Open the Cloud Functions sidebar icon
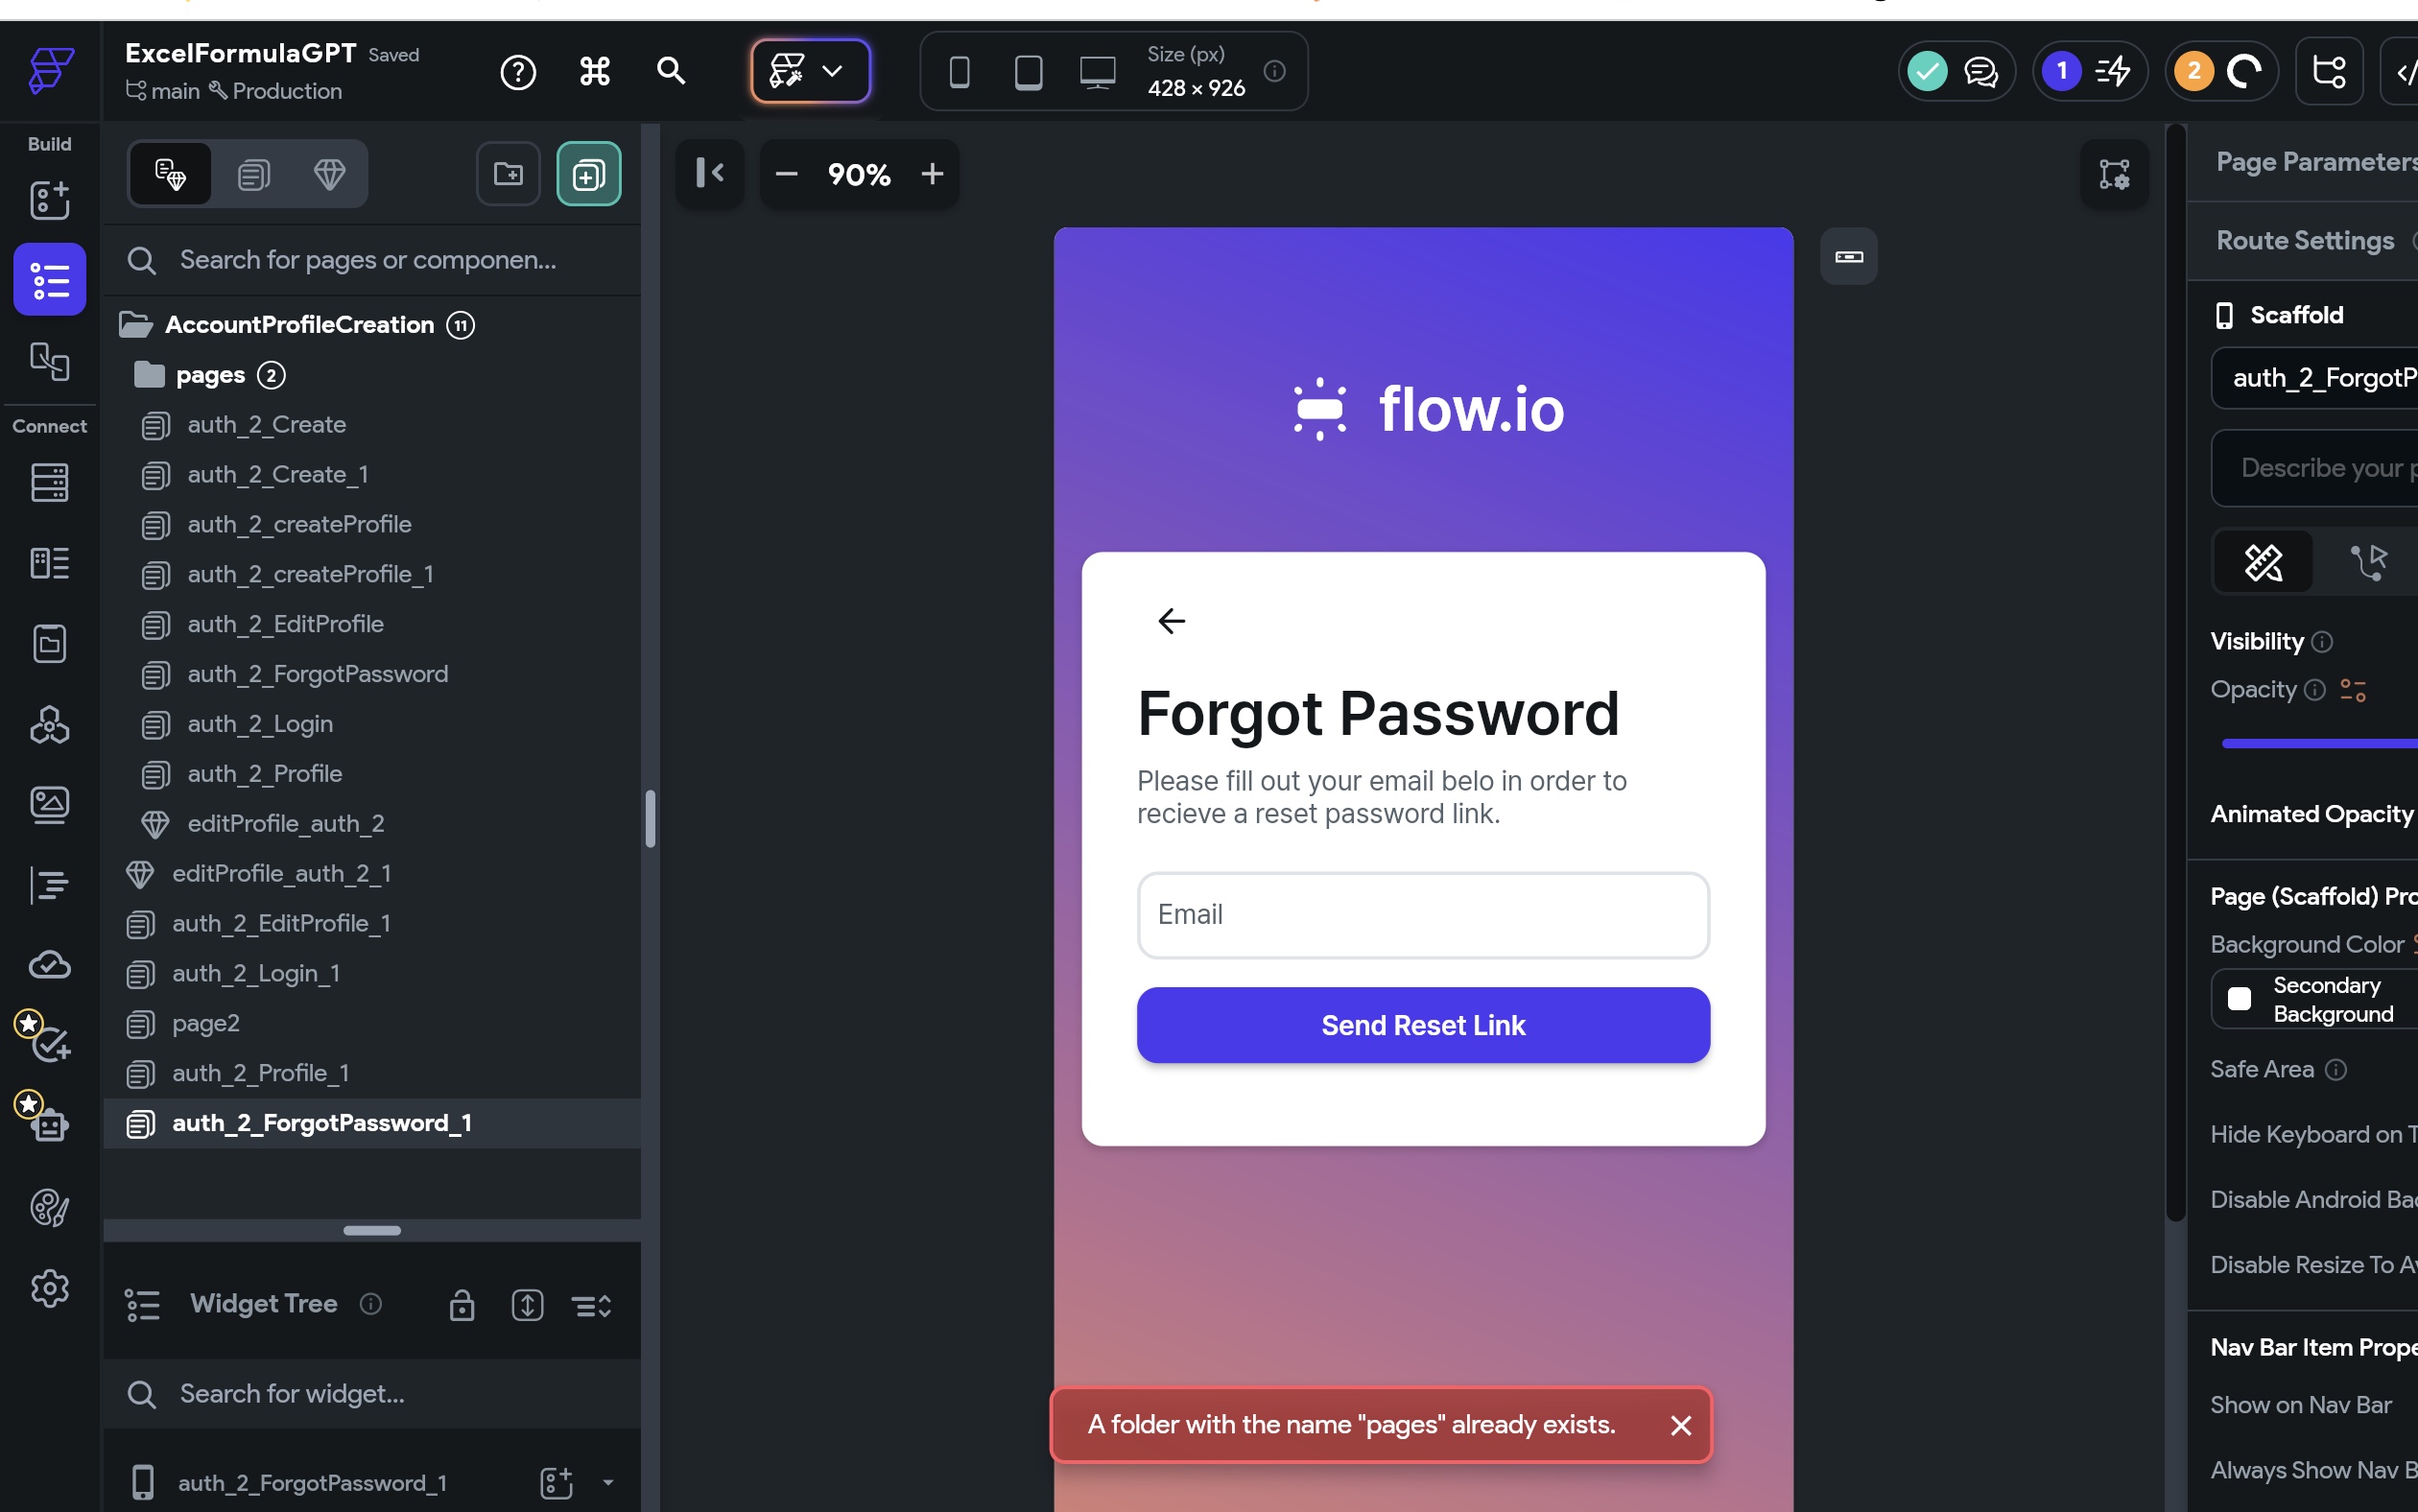This screenshot has width=2418, height=1512. [50, 965]
